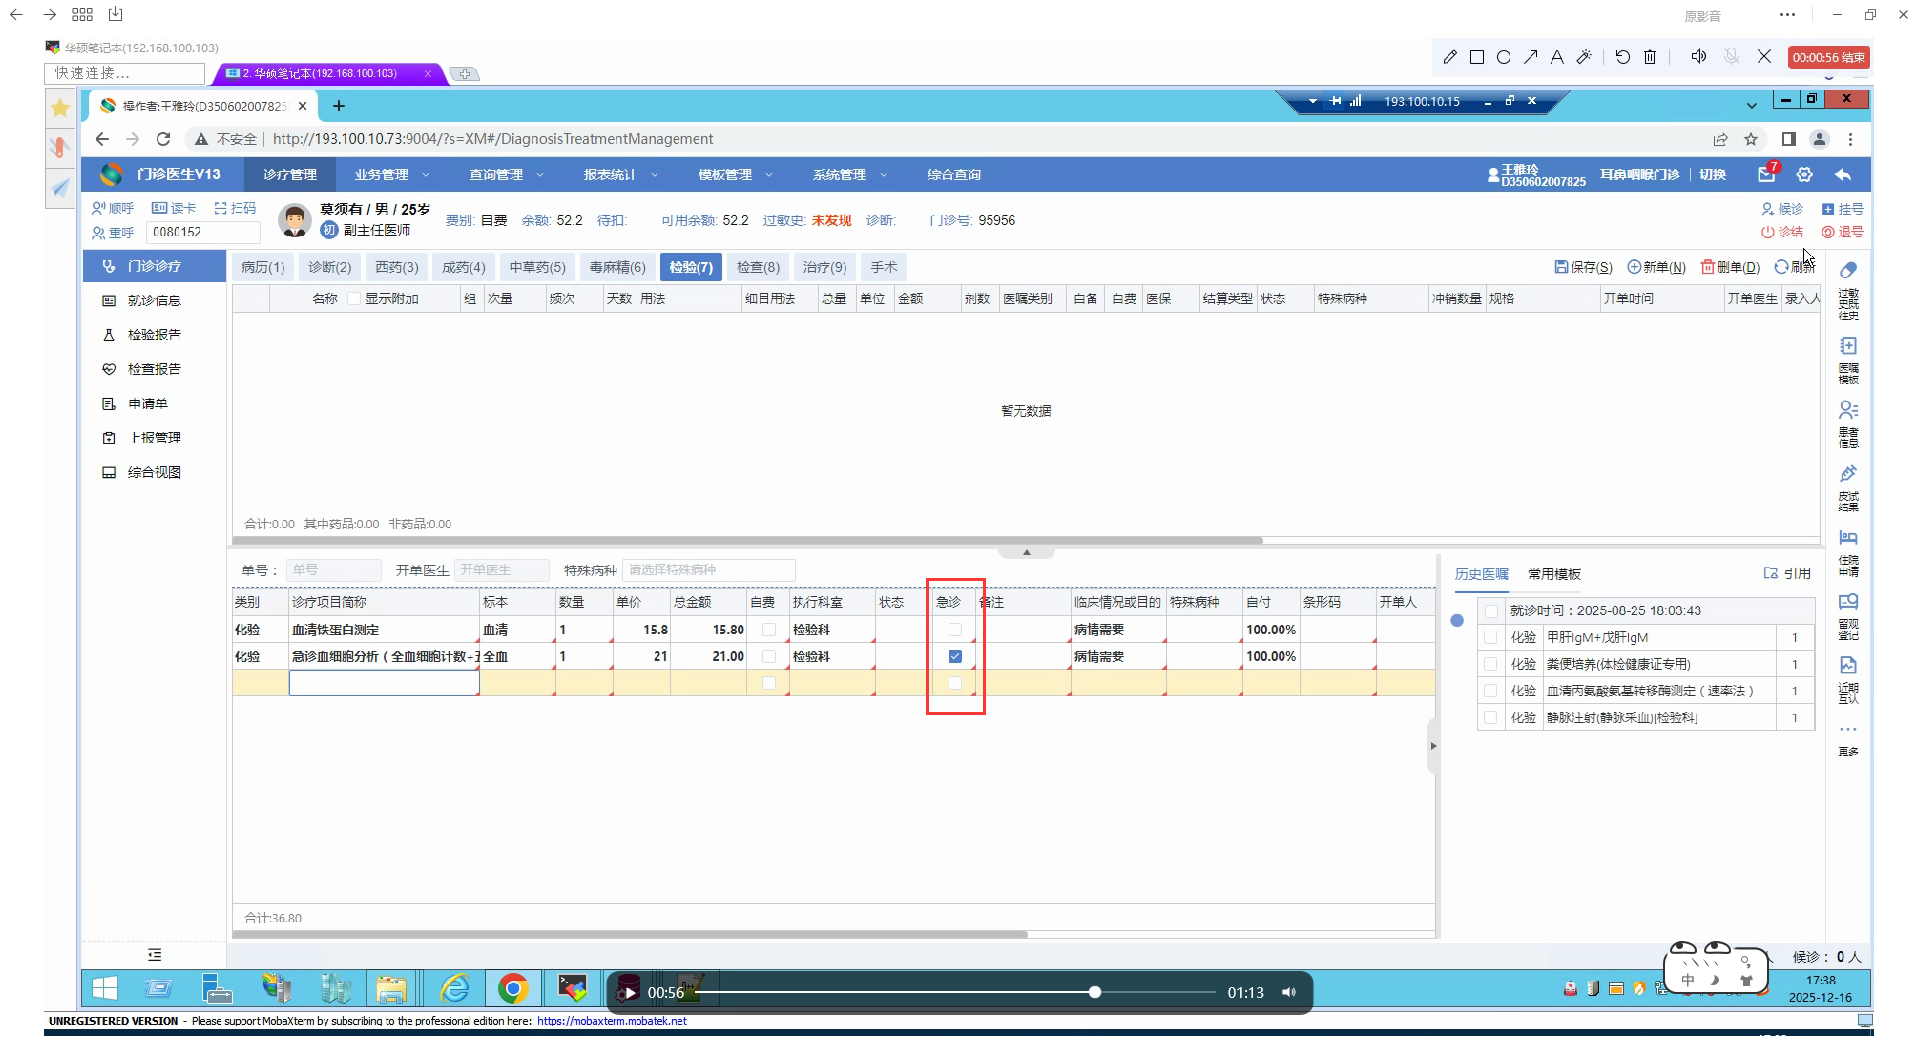Open the 诊疗管理 menu

(x=290, y=175)
